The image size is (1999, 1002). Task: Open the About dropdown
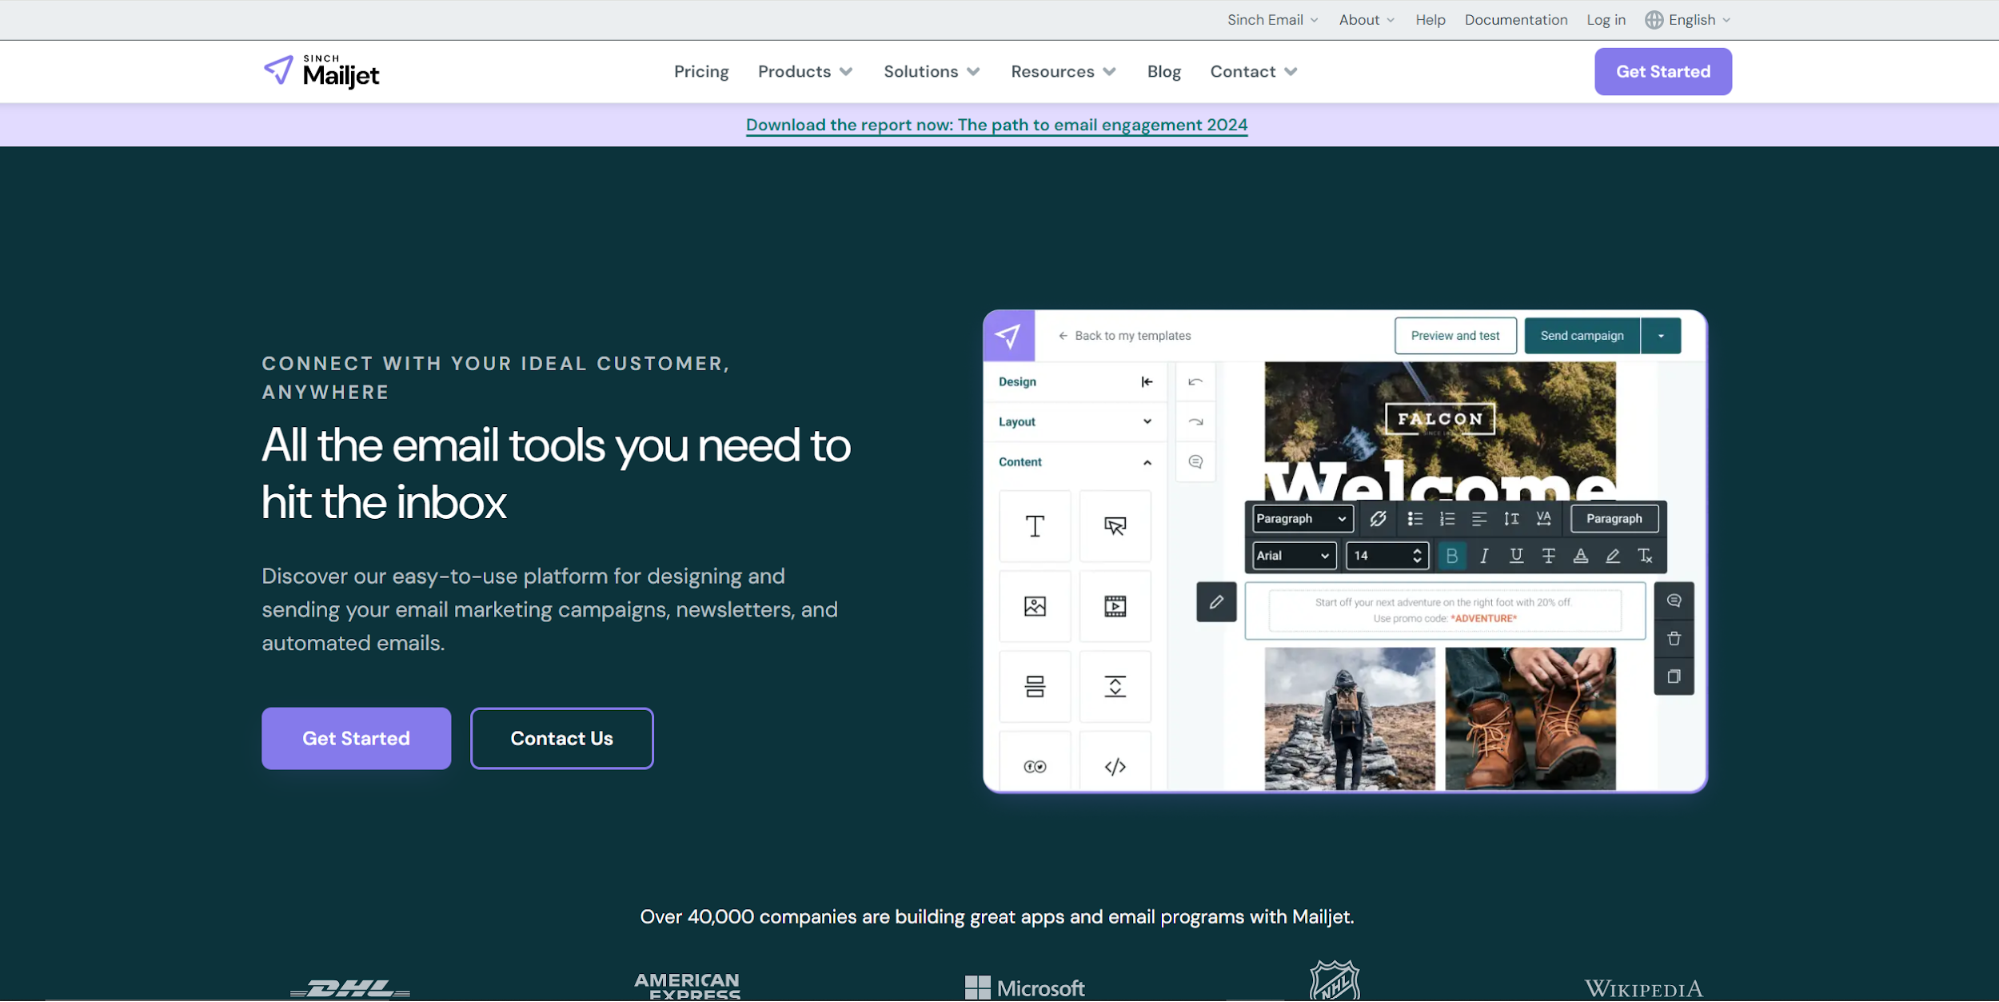[1366, 20]
